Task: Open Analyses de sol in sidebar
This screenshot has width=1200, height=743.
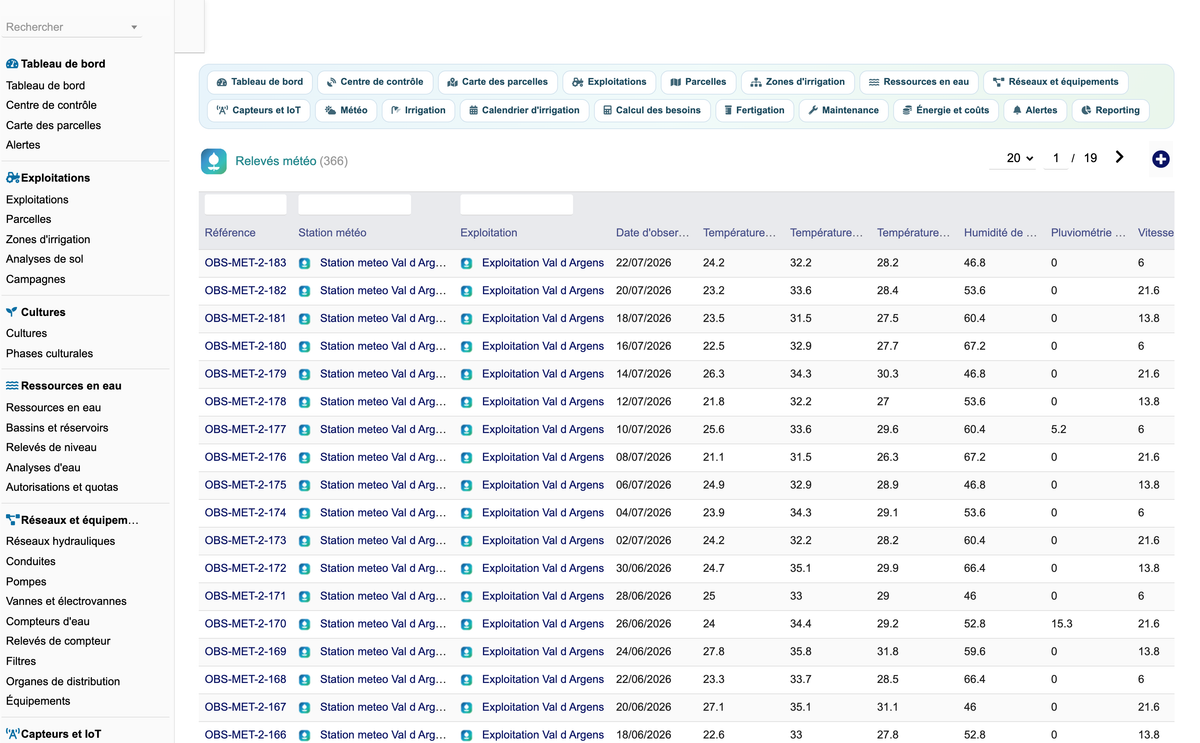Action: 45,260
